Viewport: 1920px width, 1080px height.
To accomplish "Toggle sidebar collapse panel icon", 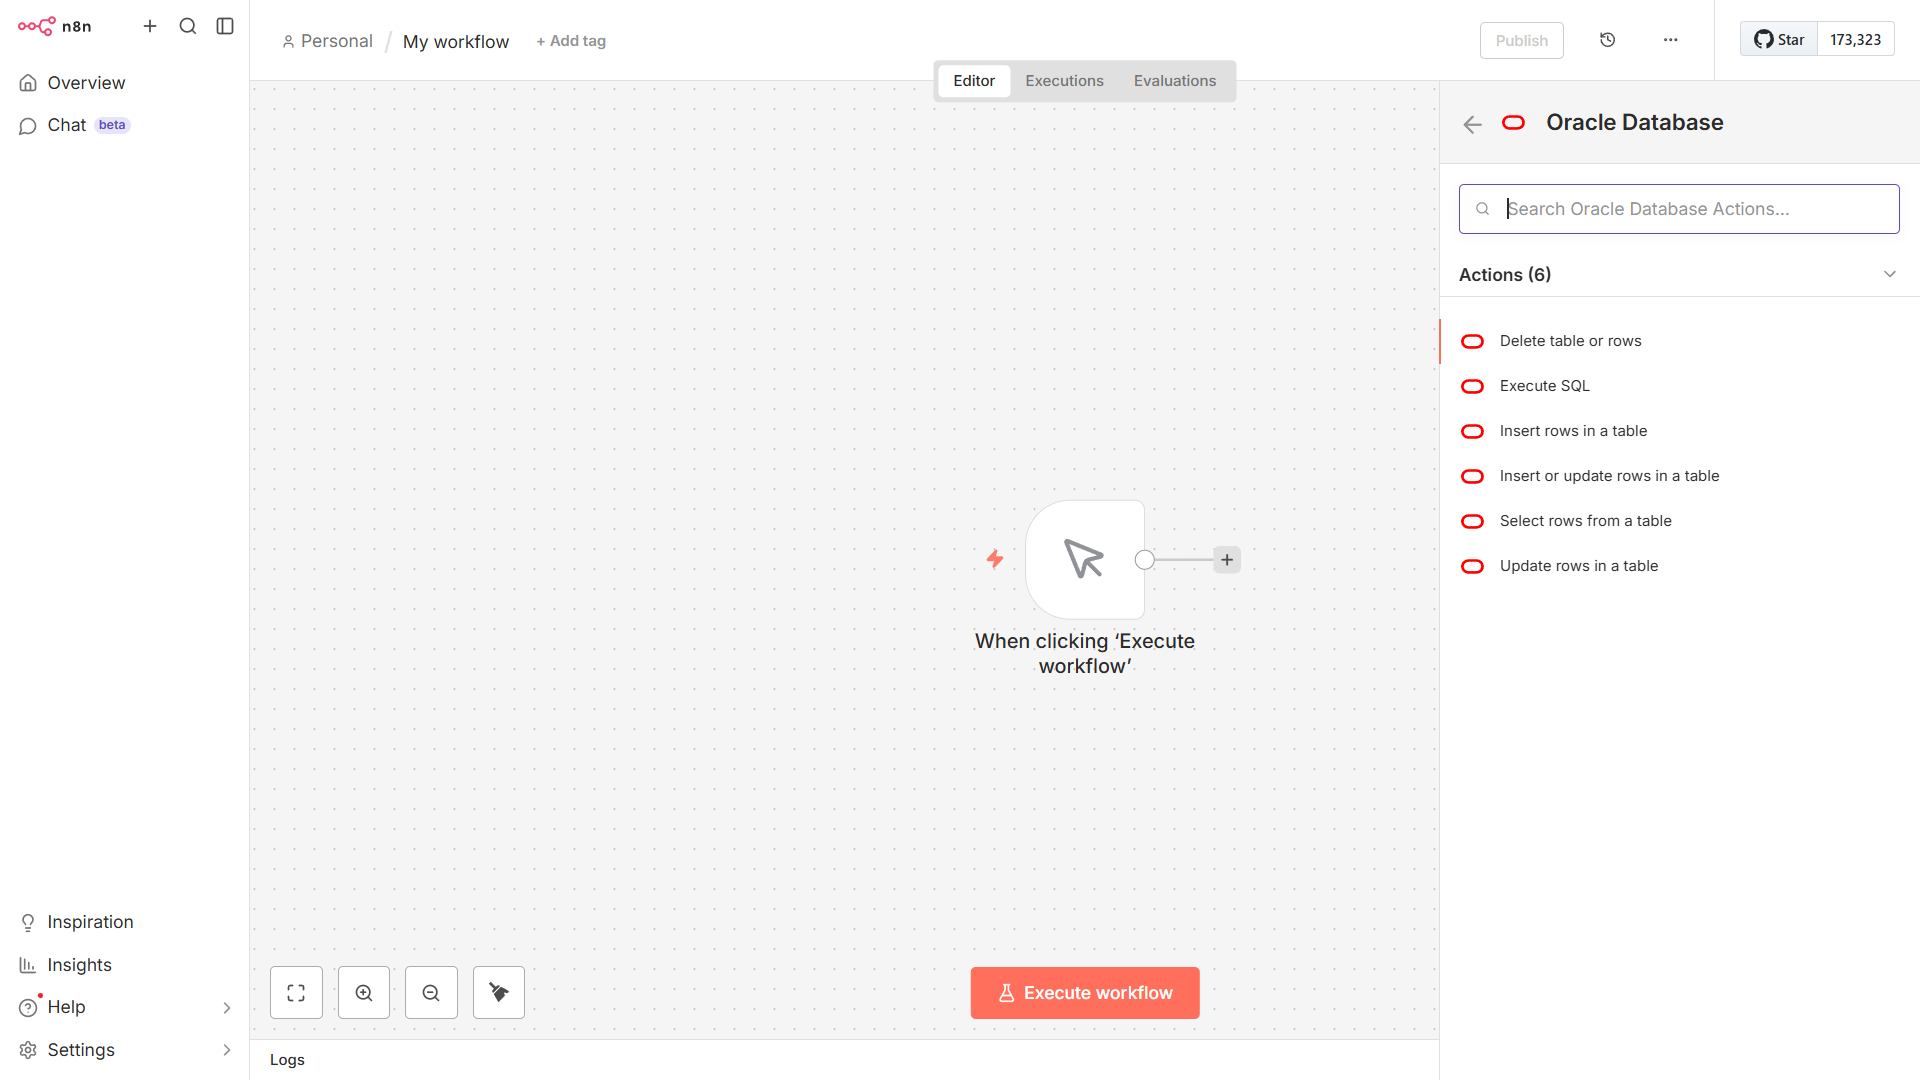I will pos(225,26).
